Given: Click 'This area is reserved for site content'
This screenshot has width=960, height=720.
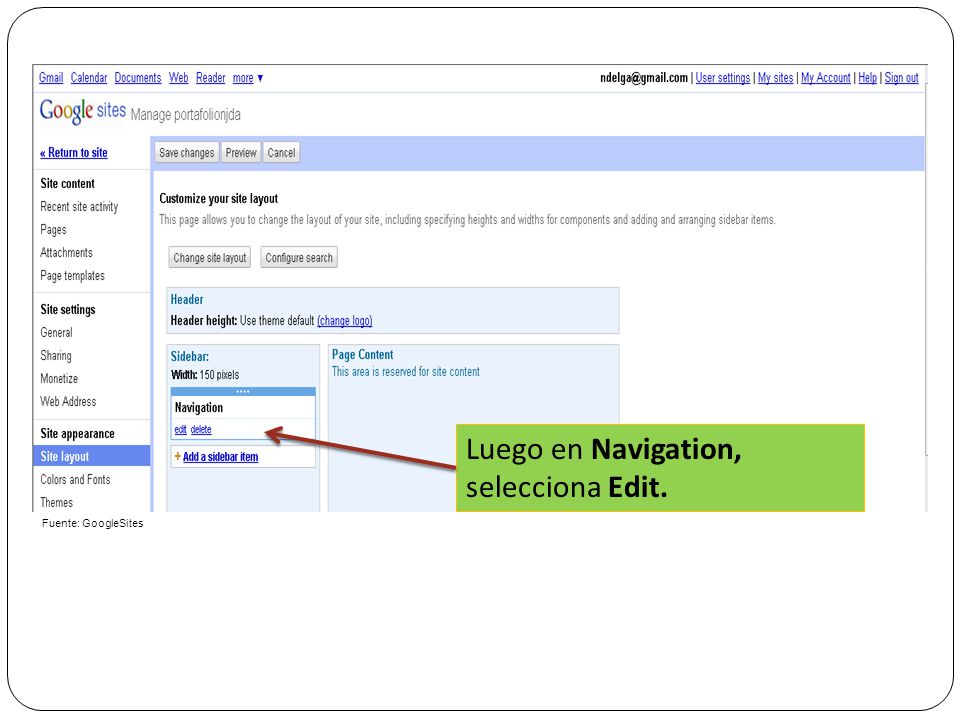Looking at the screenshot, I should [406, 372].
